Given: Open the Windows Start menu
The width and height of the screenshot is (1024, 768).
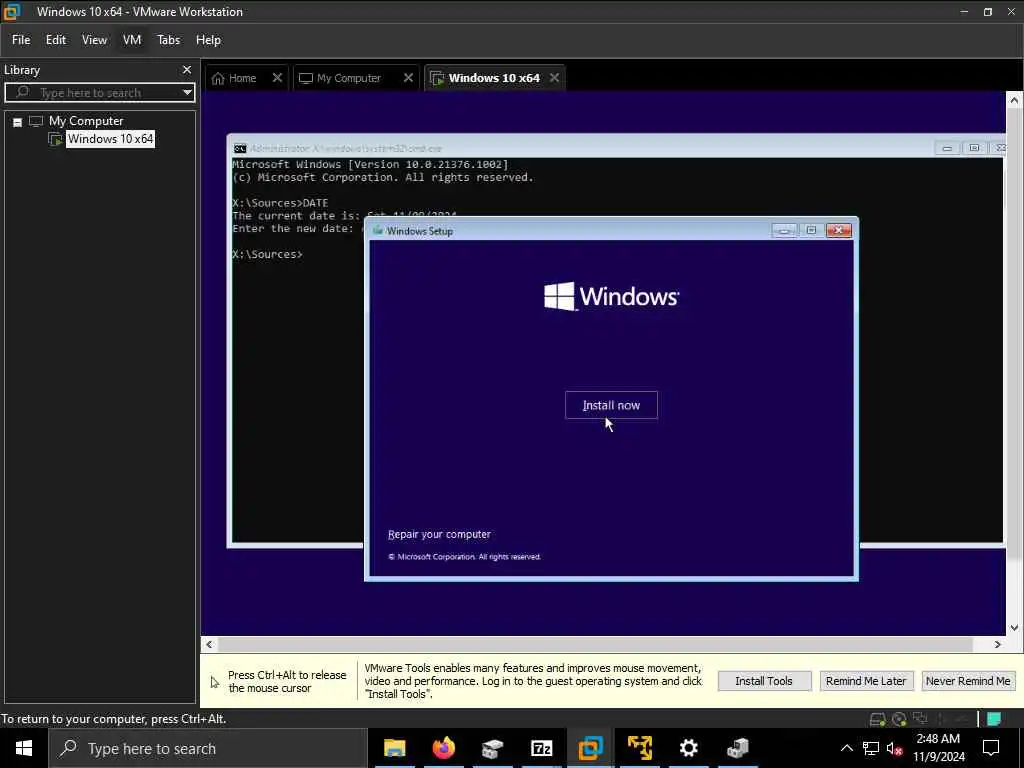Looking at the screenshot, I should 24,748.
